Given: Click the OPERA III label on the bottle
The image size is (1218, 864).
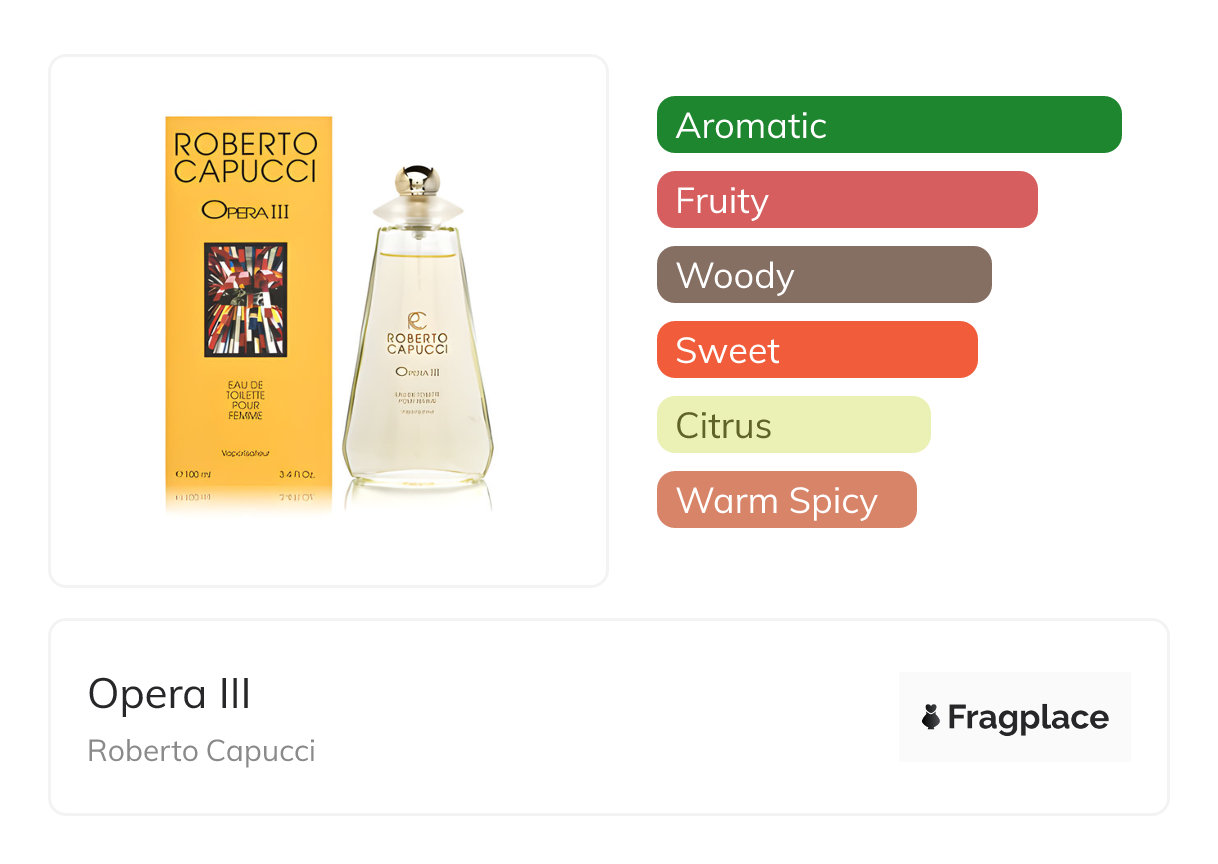Looking at the screenshot, I should (418, 372).
